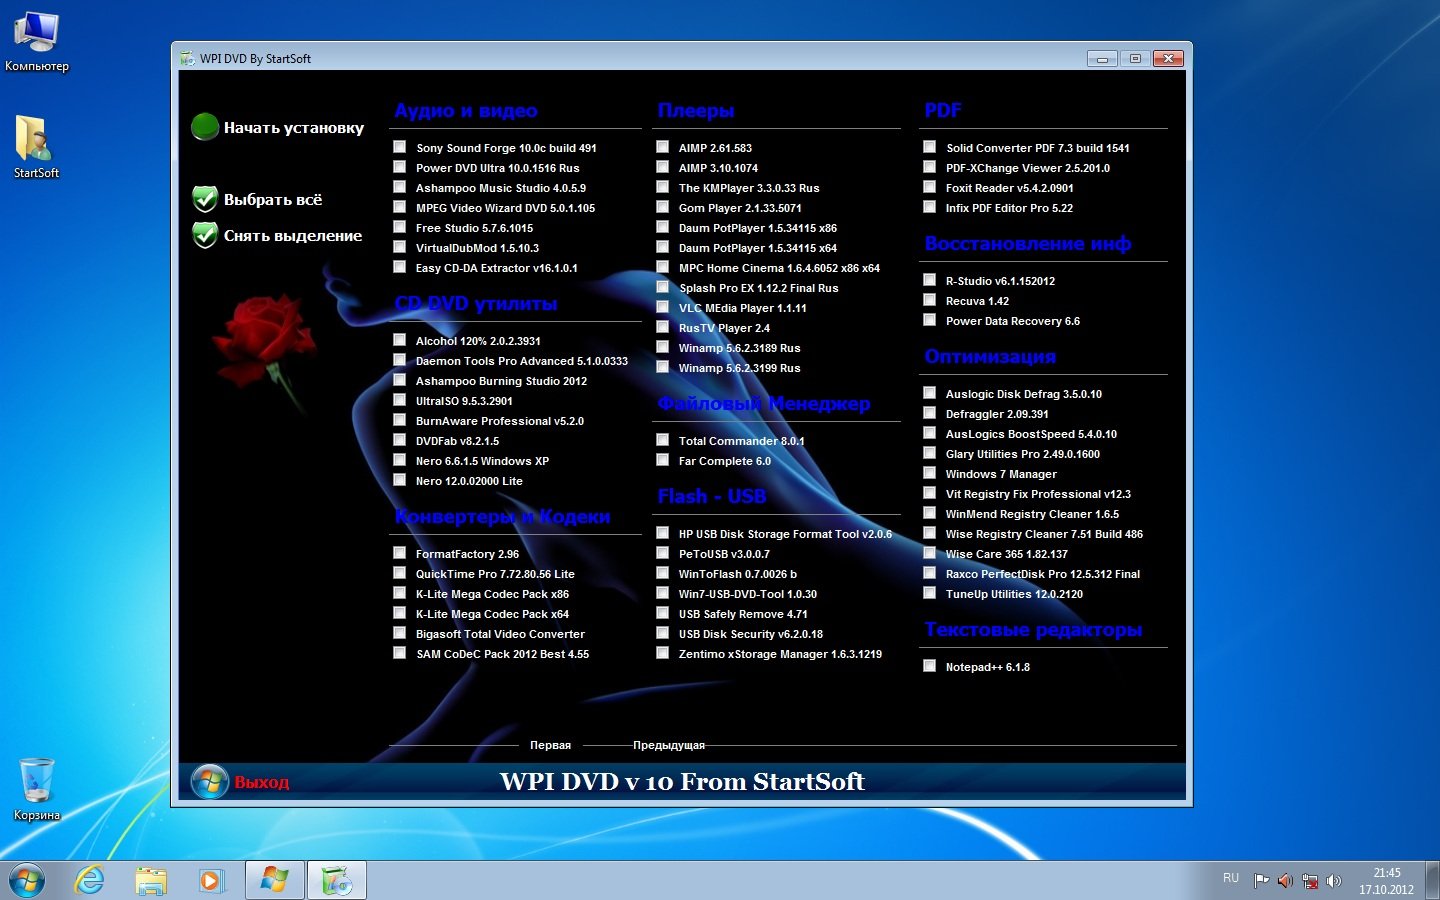Tick AIMP 3.10.1074 checkbox
Screen dimensions: 1440x900
click(662, 166)
